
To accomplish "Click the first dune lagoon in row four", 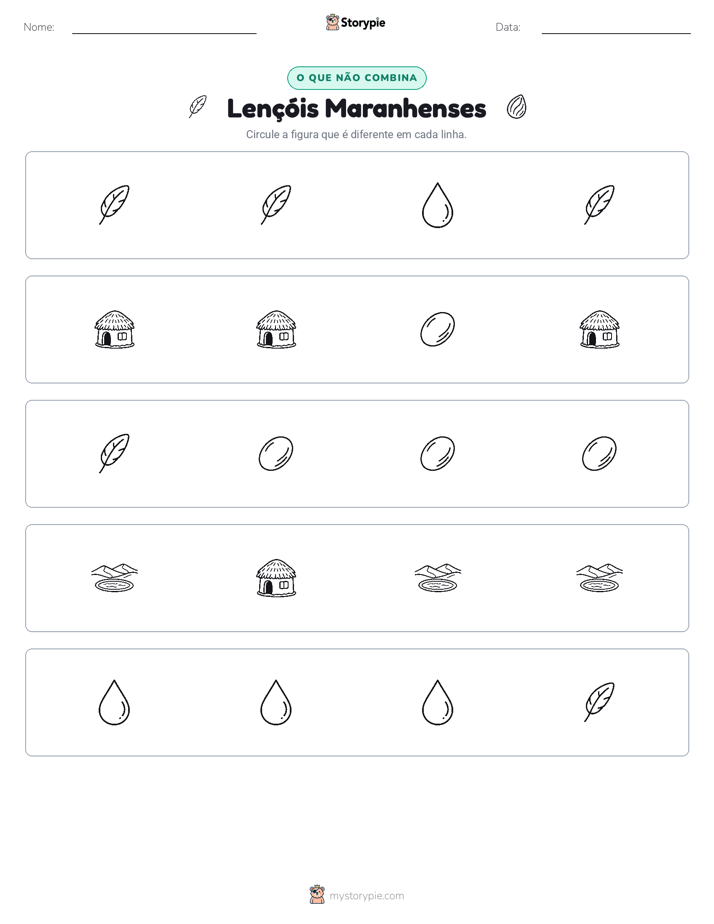I will click(114, 578).
